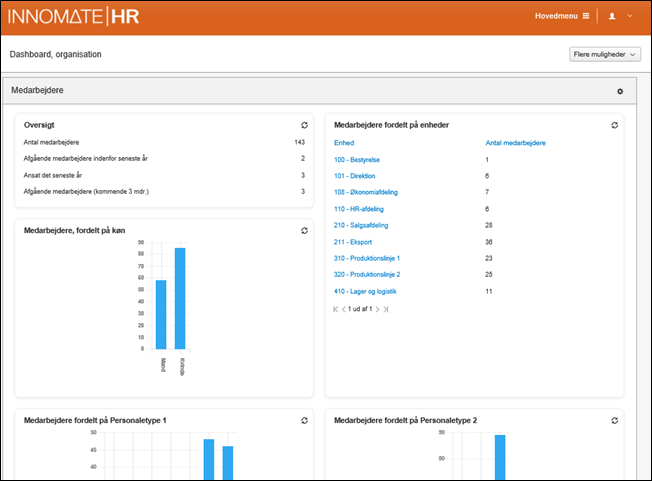Refresh Medarbejdere fordelt på Personaletype 2 chart
This screenshot has height=481, width=652.
point(614,421)
